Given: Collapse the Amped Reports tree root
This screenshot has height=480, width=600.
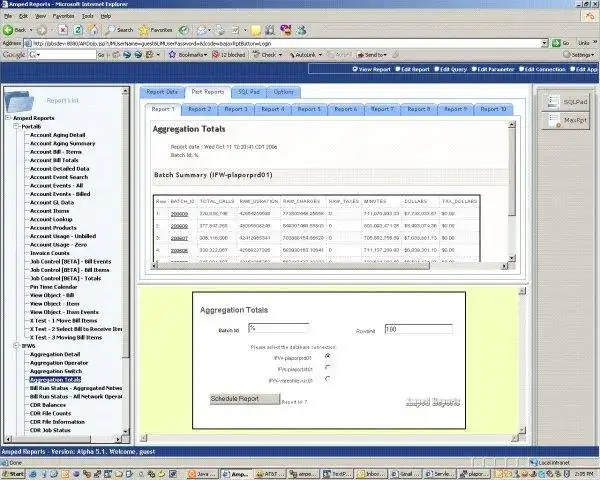Looking at the screenshot, I should click(8, 118).
